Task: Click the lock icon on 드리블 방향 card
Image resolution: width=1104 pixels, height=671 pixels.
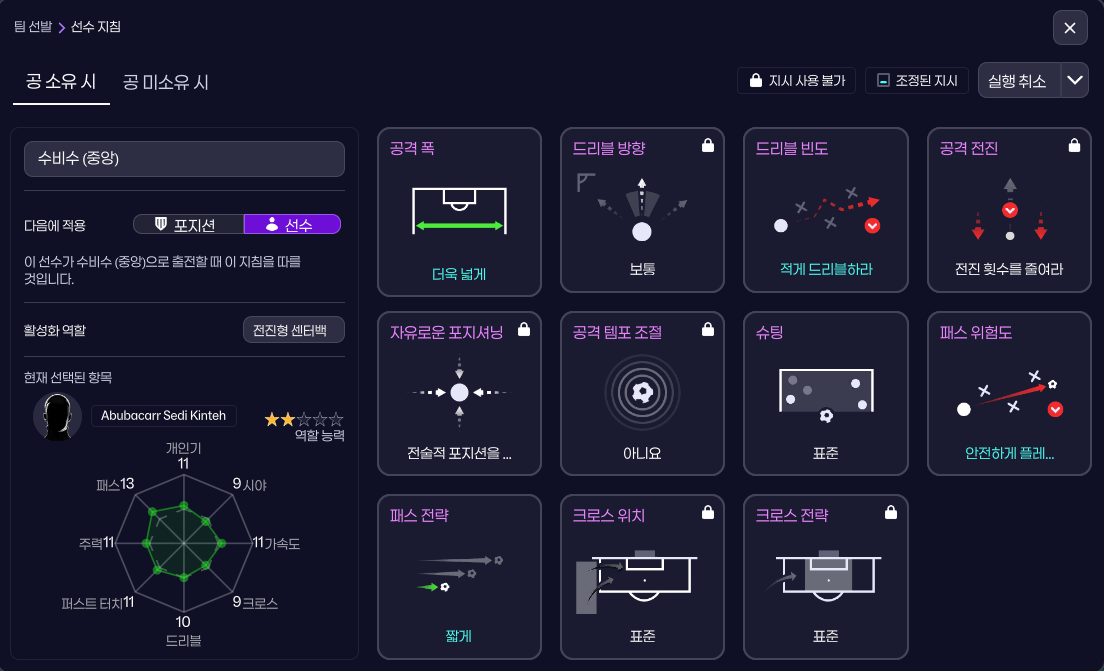Action: pyautogui.click(x=708, y=145)
